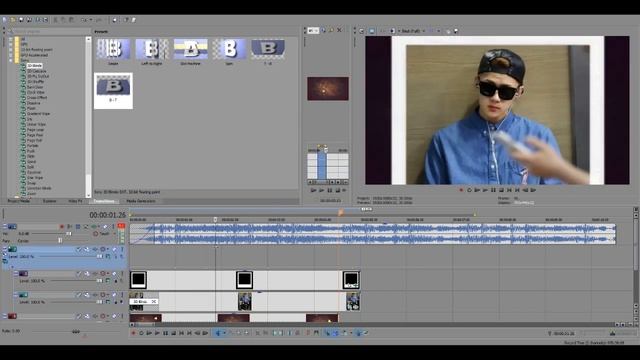
Task: Click the Enable Snapping magnet icon
Action: tap(327, 333)
